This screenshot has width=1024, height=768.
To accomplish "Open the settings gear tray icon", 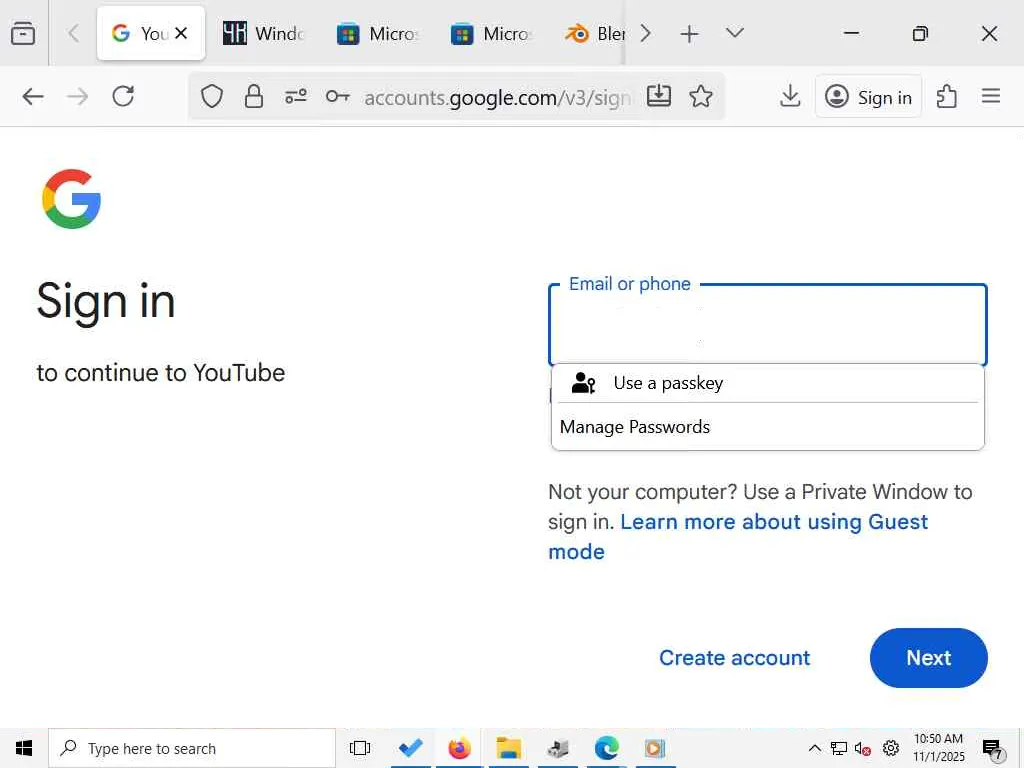I will [x=891, y=748].
